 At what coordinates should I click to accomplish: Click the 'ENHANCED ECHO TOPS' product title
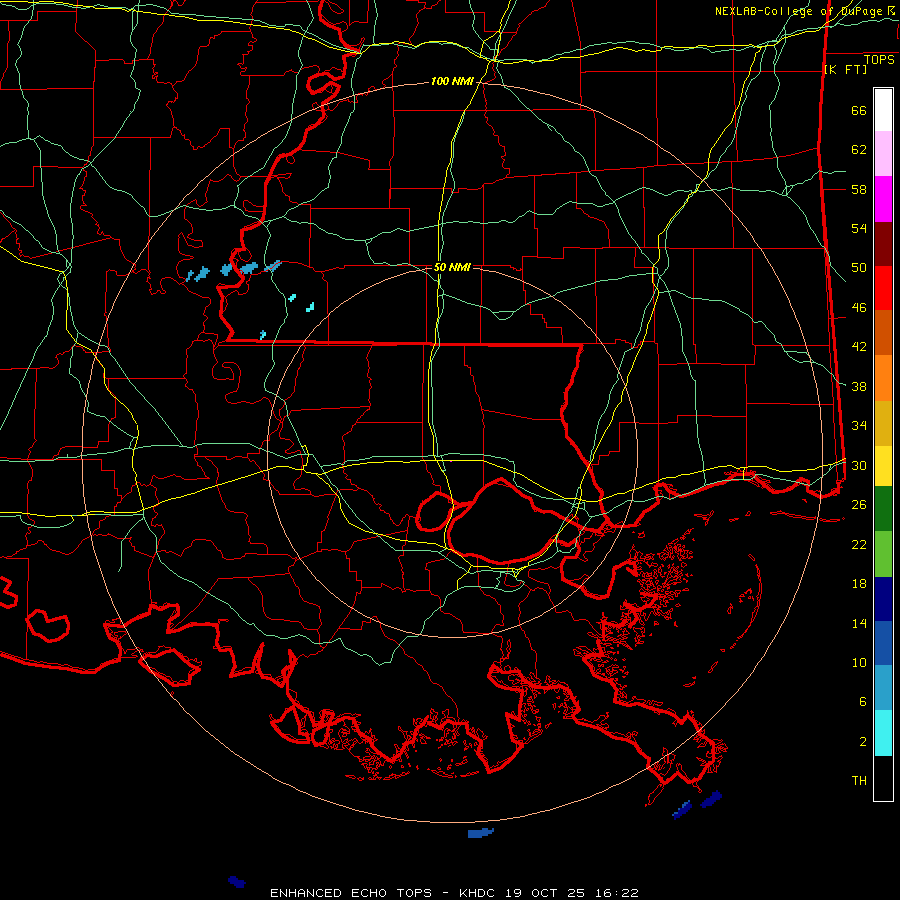pos(351,893)
